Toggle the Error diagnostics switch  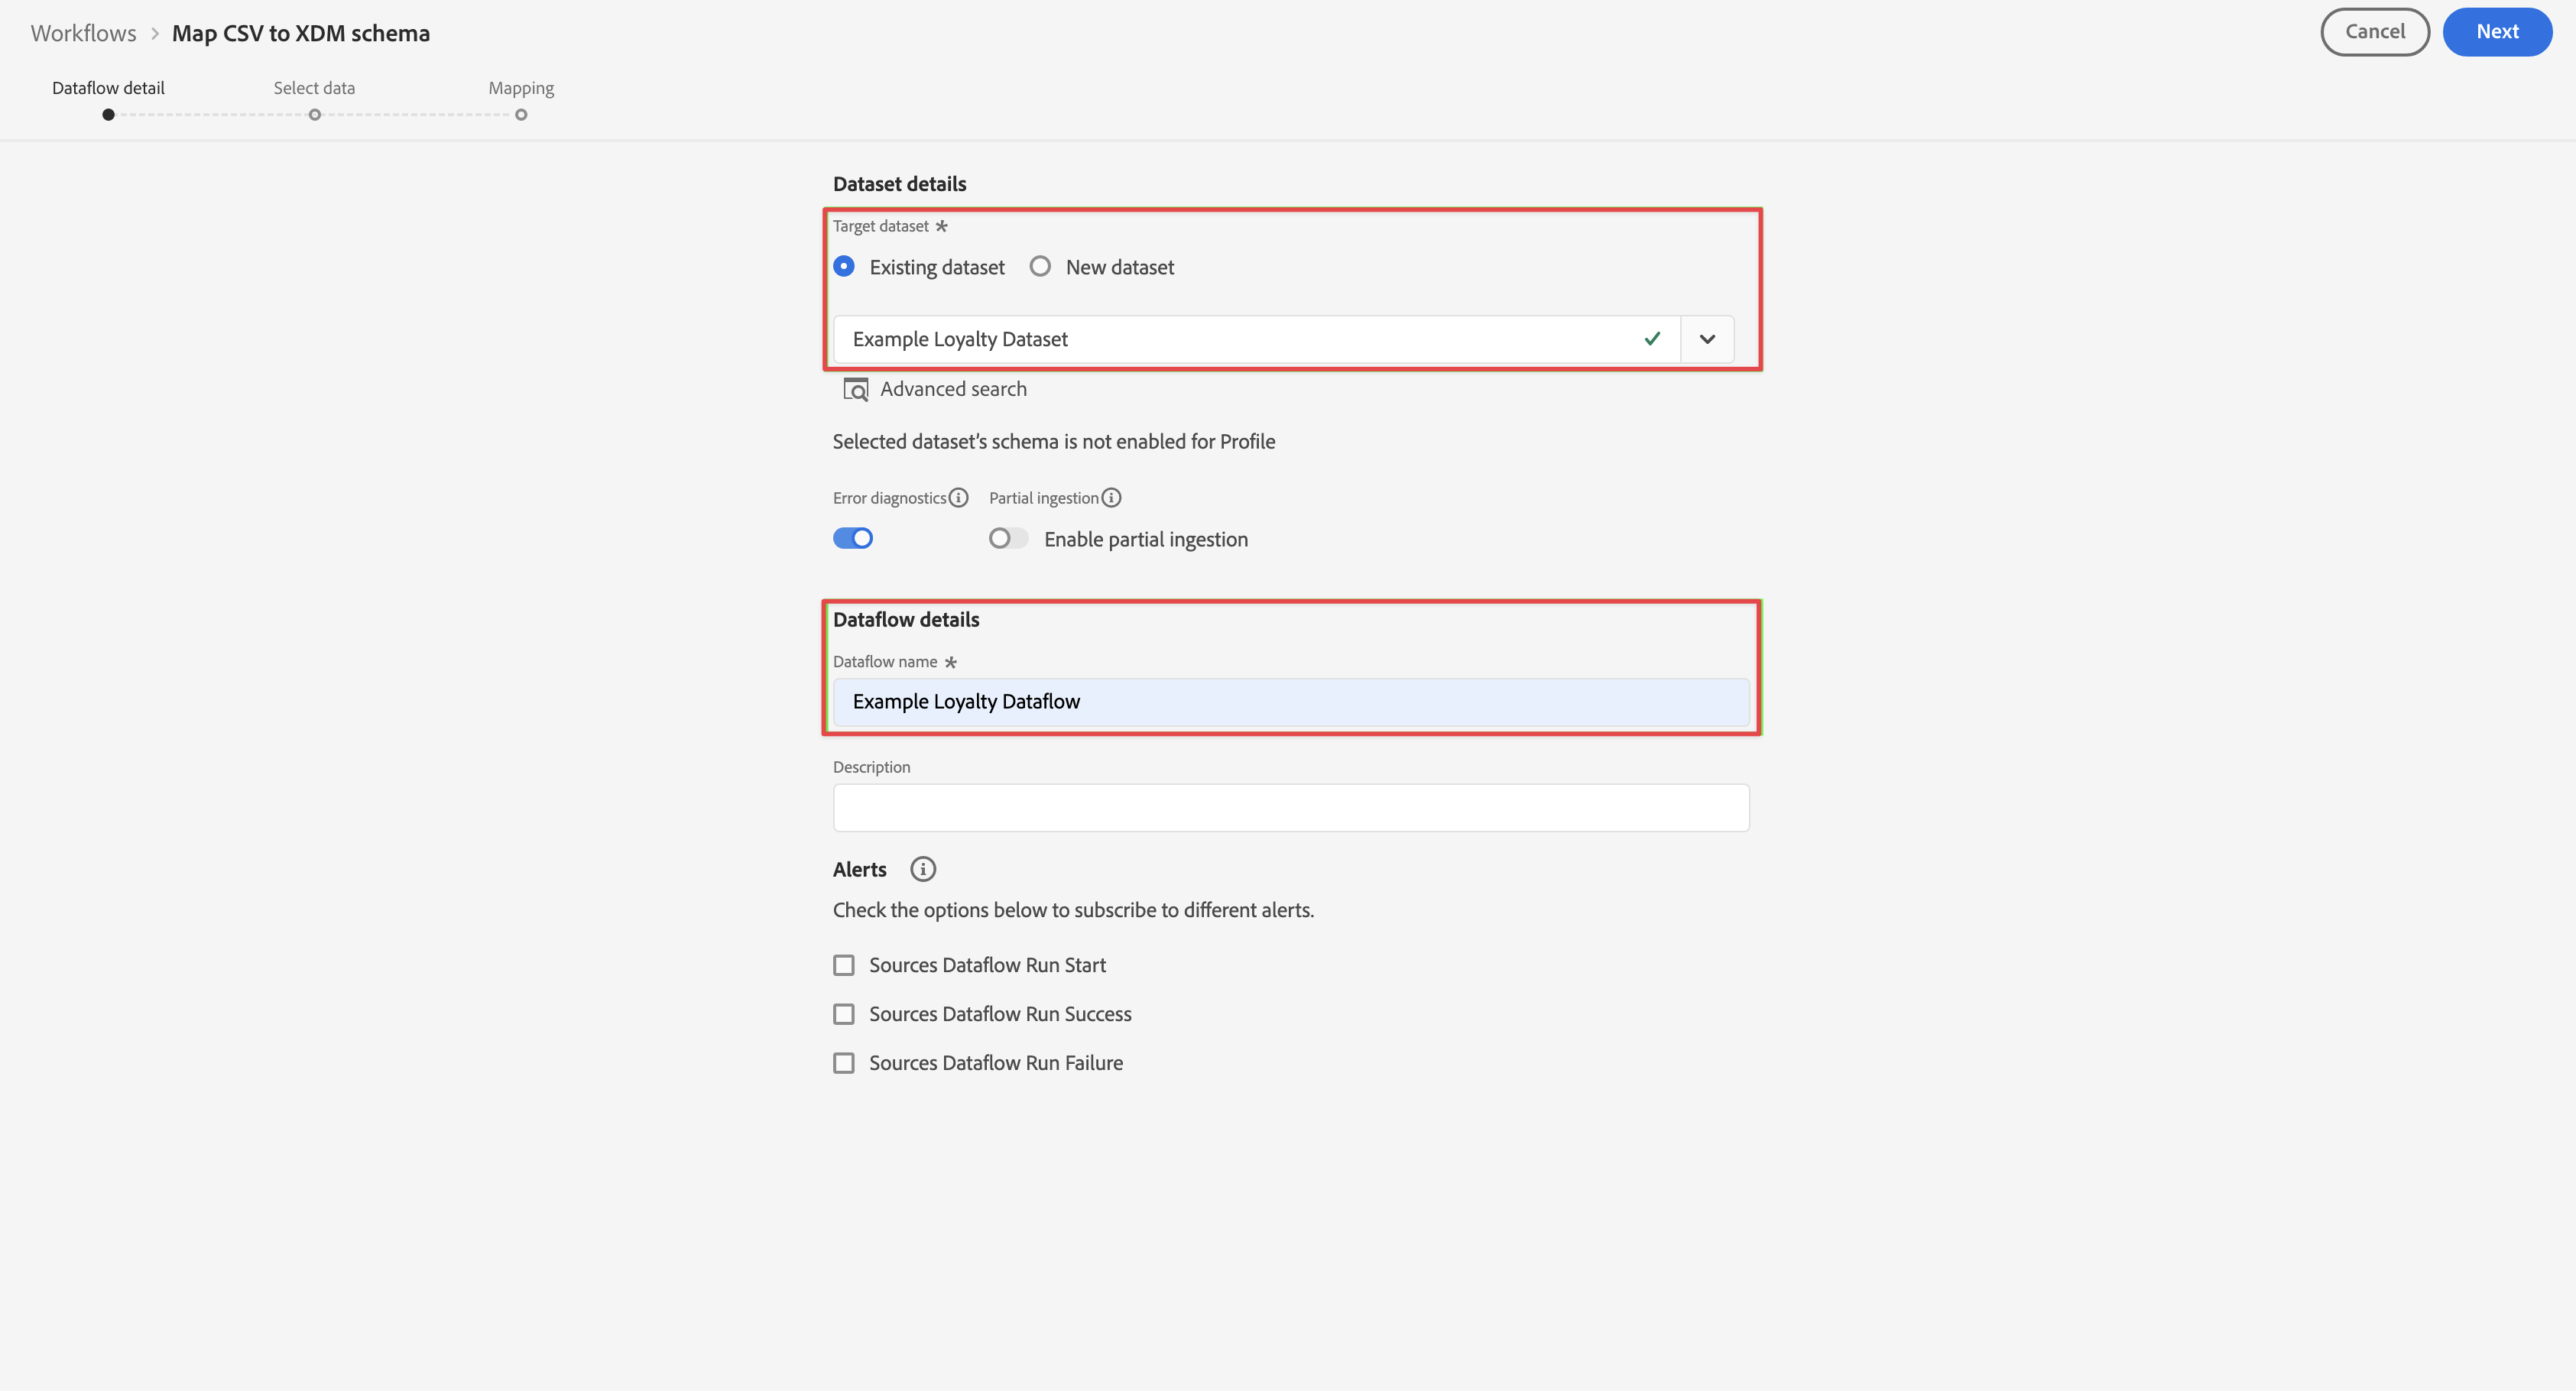pyautogui.click(x=853, y=539)
